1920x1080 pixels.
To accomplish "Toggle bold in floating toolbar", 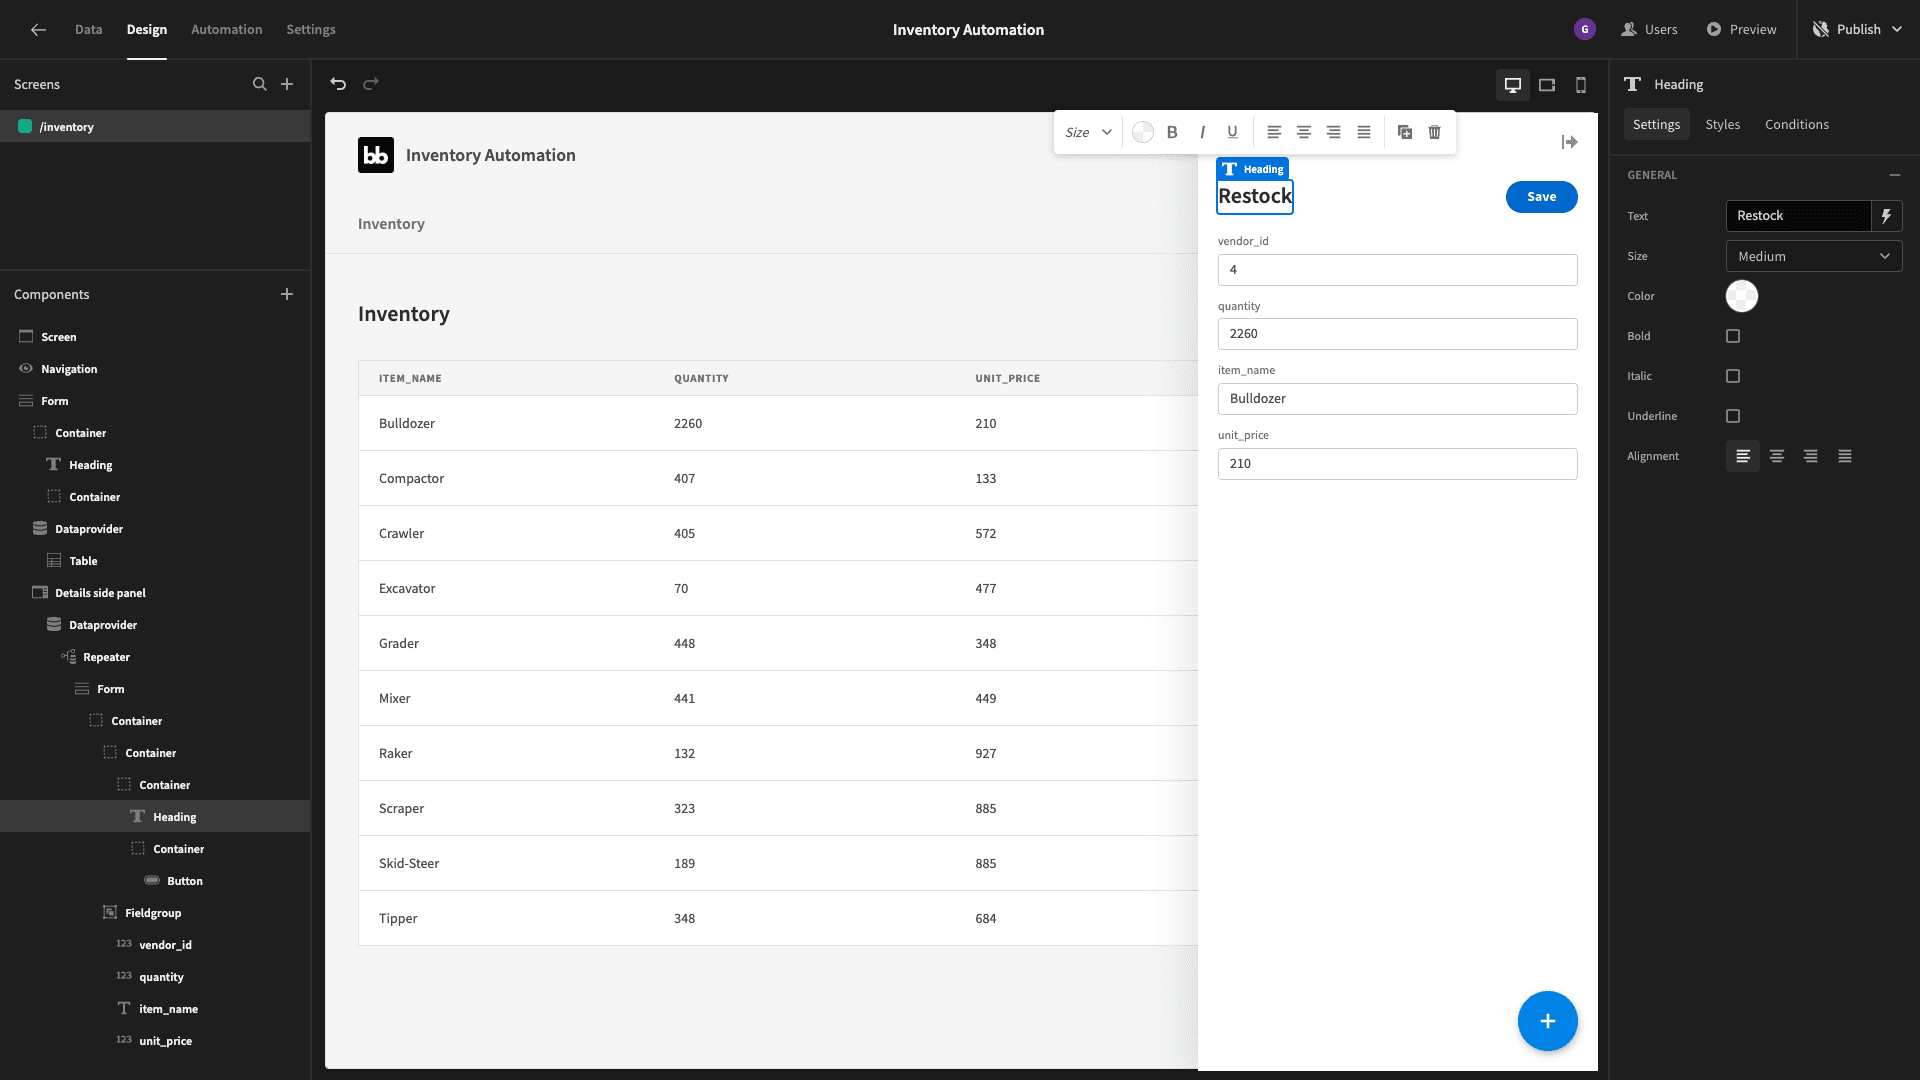I will coord(1172,132).
